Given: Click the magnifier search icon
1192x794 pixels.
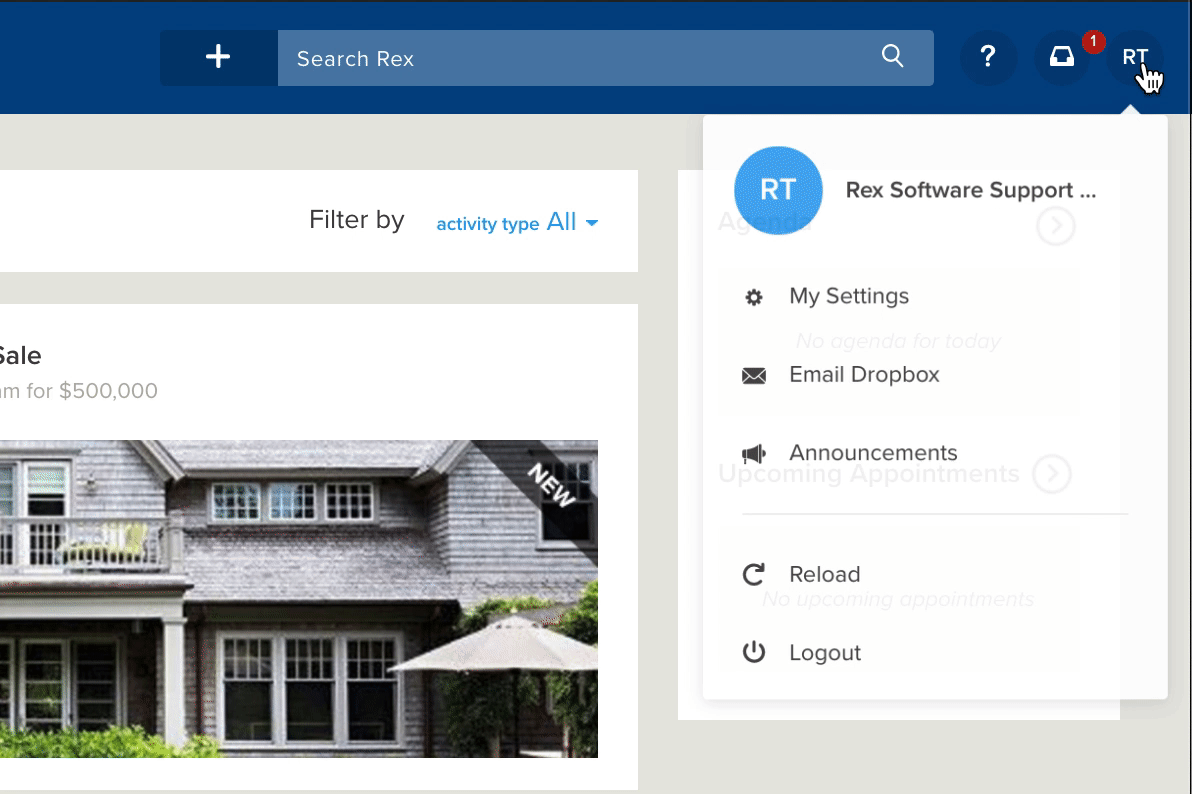Looking at the screenshot, I should point(892,56).
